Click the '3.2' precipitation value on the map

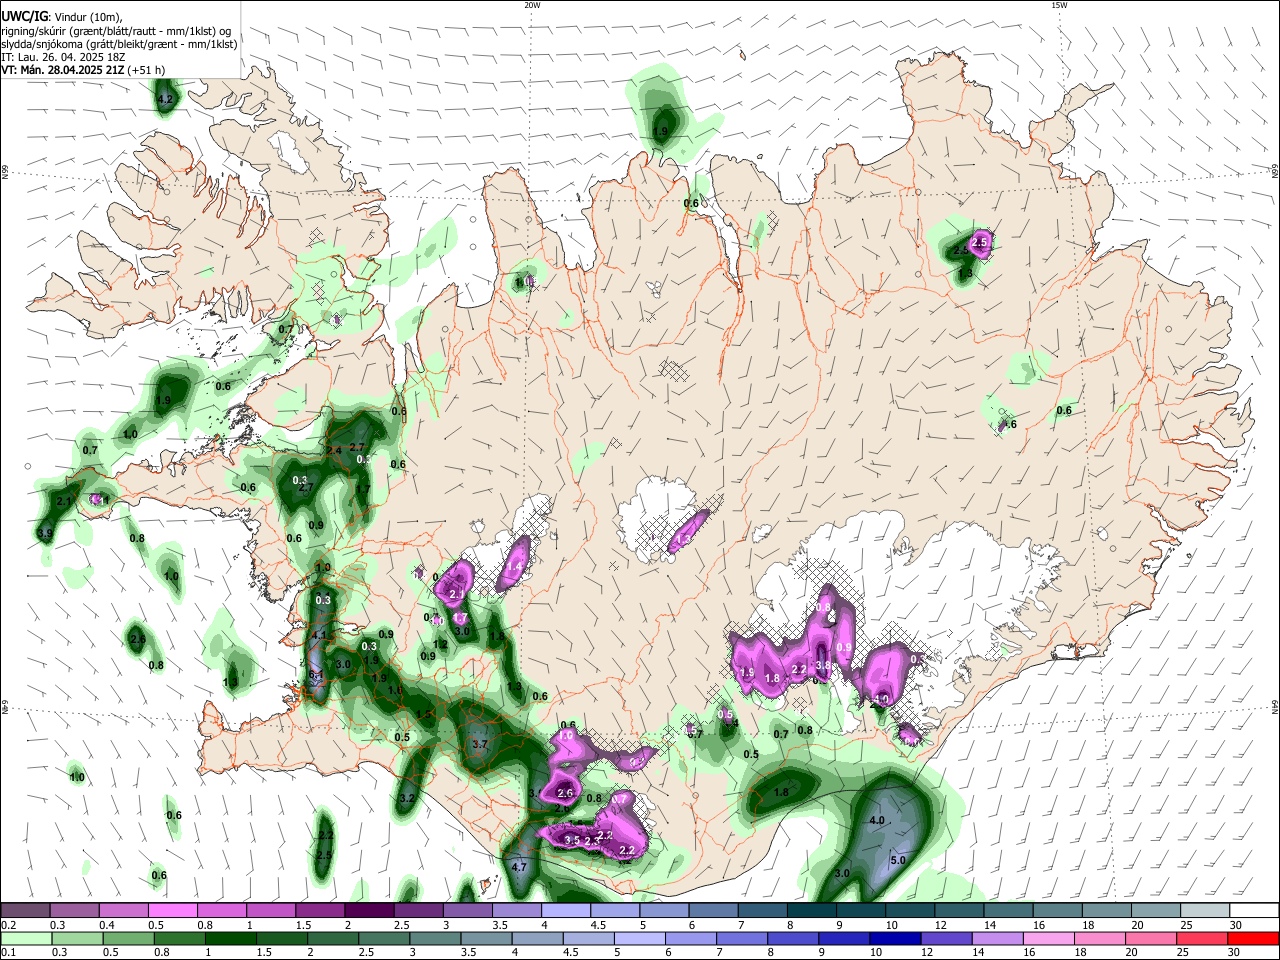pyautogui.click(x=407, y=798)
